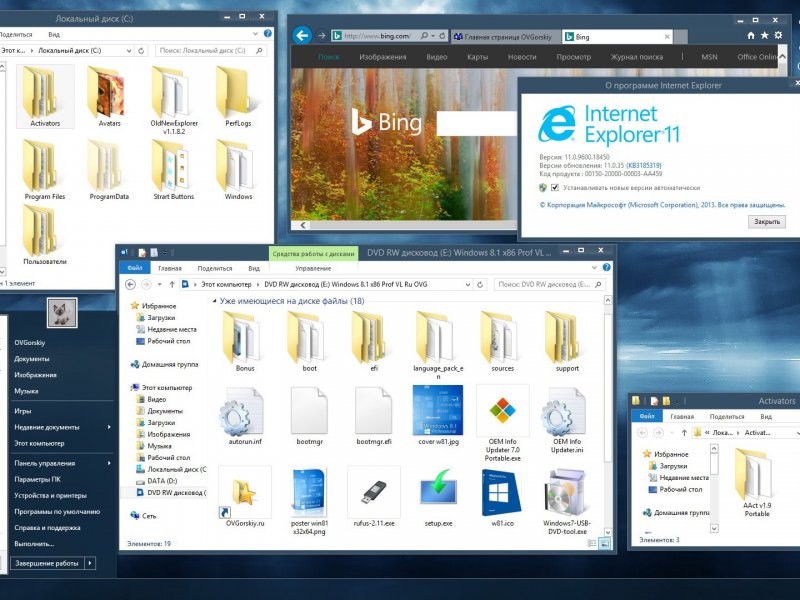This screenshot has width=800, height=600.
Task: Open Параметры ПК from the Start menu
Action: coord(37,480)
